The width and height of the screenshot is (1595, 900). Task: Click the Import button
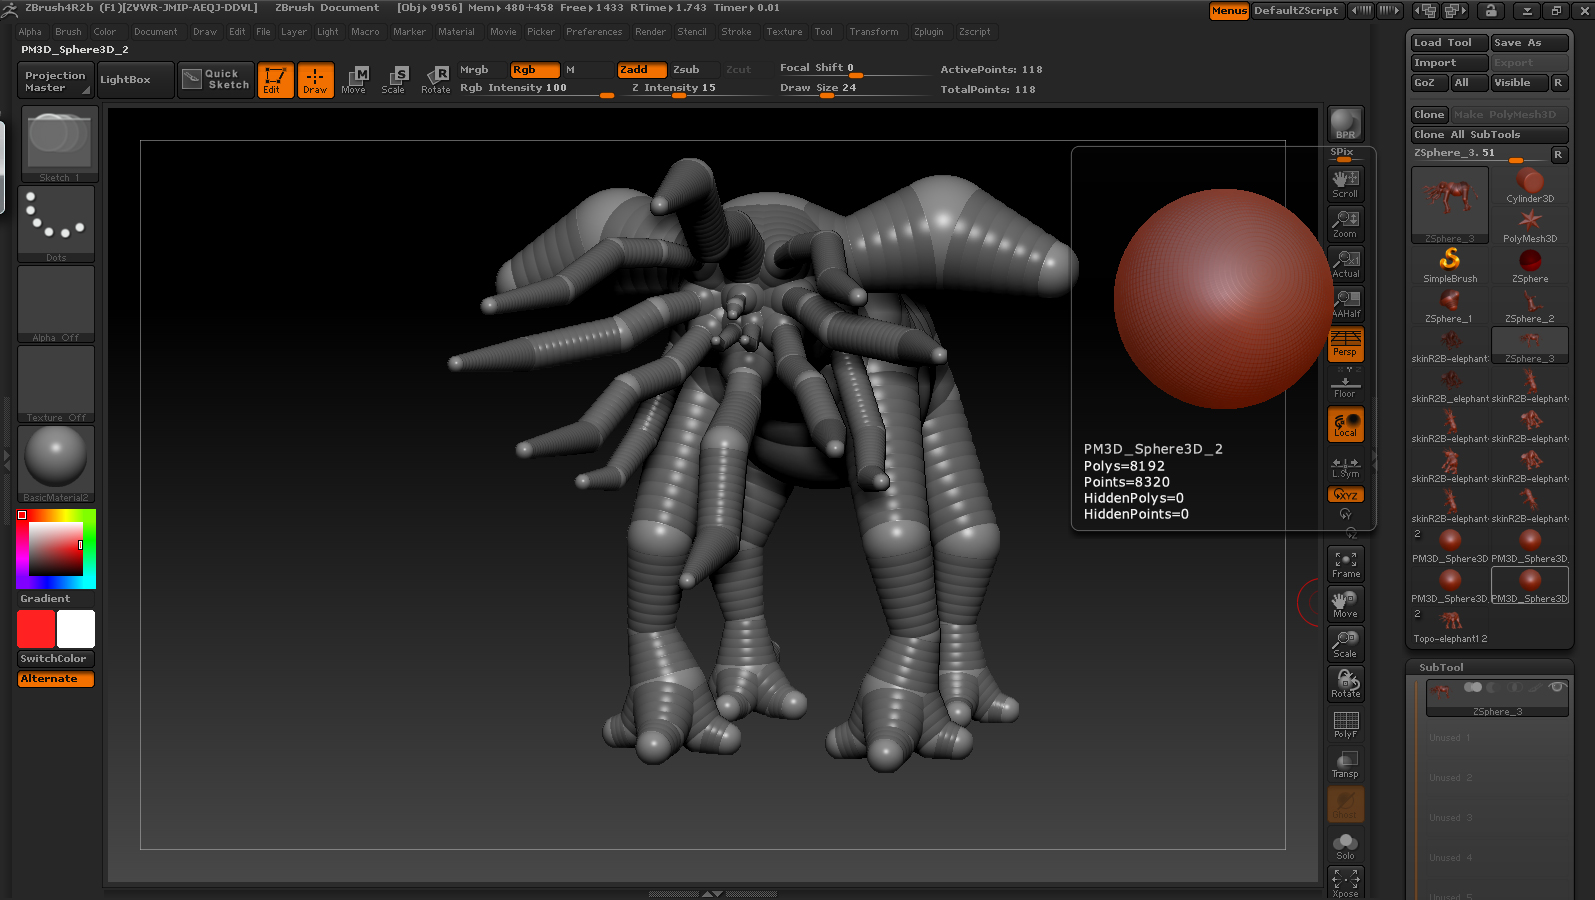(1449, 63)
